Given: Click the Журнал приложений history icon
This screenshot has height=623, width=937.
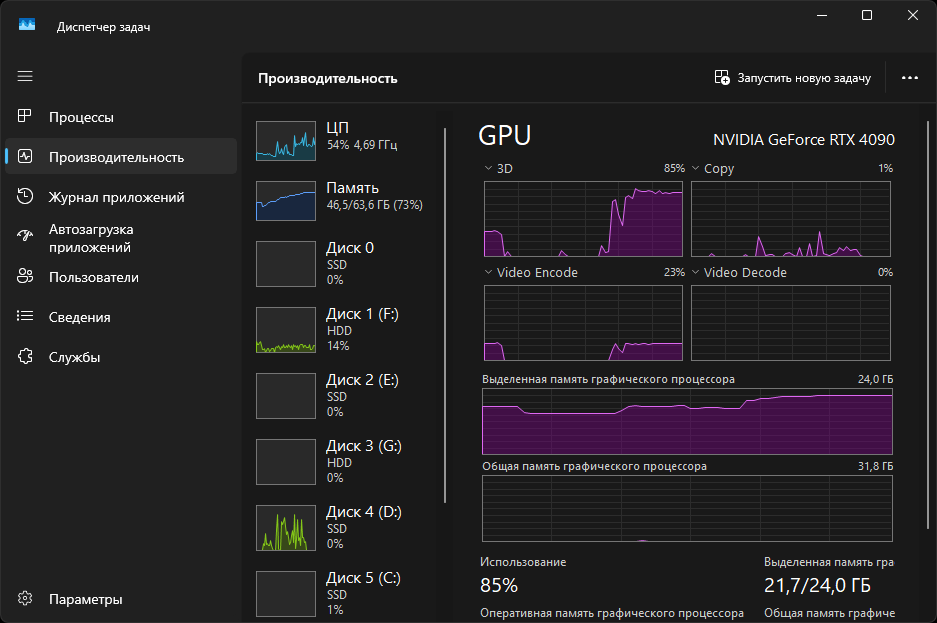Looking at the screenshot, I should [x=26, y=197].
